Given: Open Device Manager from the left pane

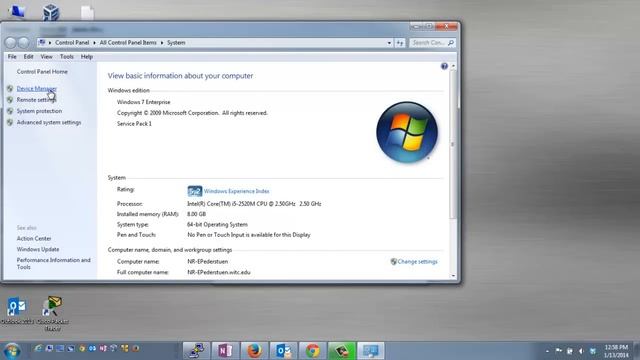Looking at the screenshot, I should pos(36,89).
